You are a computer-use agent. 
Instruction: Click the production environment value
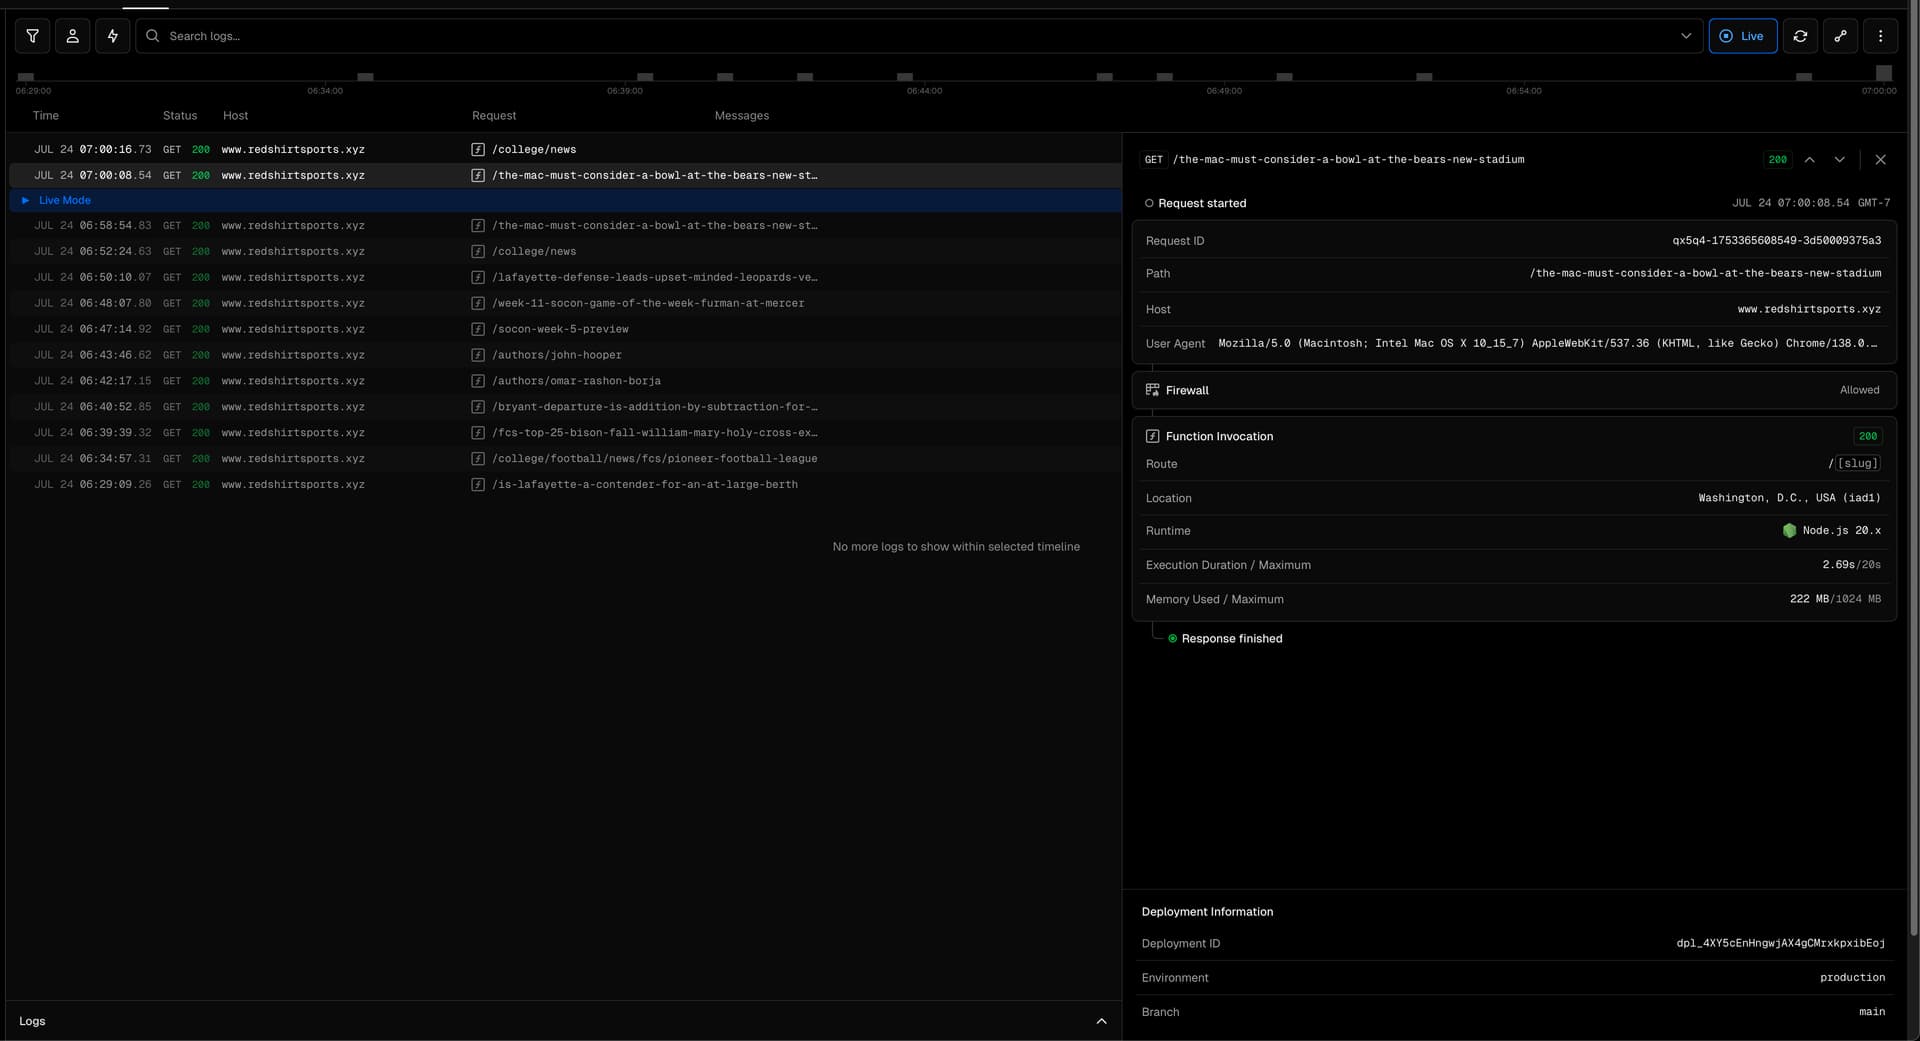pyautogui.click(x=1852, y=978)
